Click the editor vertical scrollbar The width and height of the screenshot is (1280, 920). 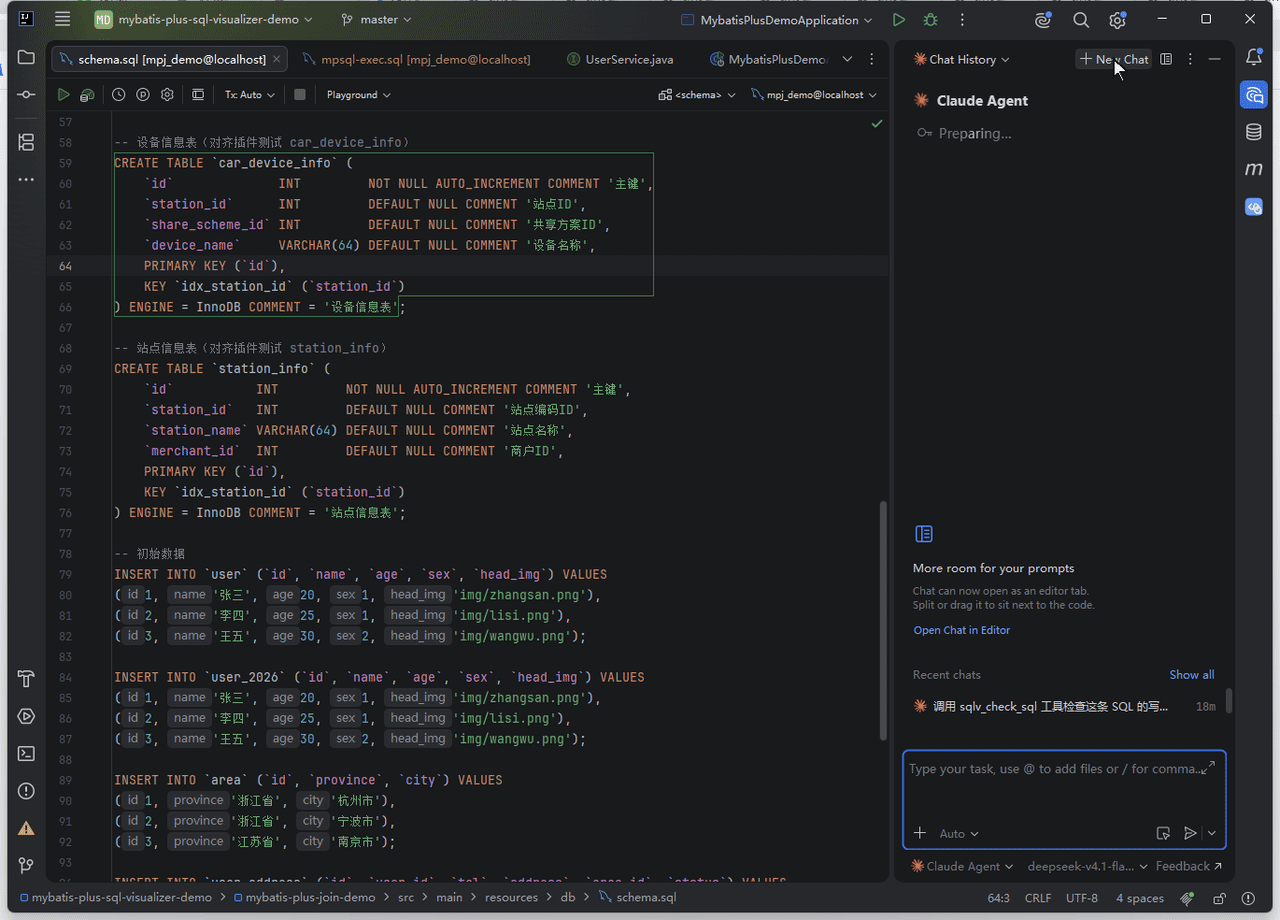pyautogui.click(x=882, y=620)
